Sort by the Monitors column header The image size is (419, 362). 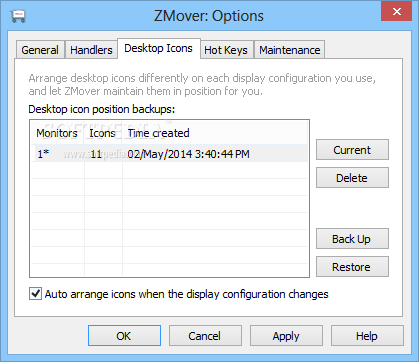(x=57, y=133)
